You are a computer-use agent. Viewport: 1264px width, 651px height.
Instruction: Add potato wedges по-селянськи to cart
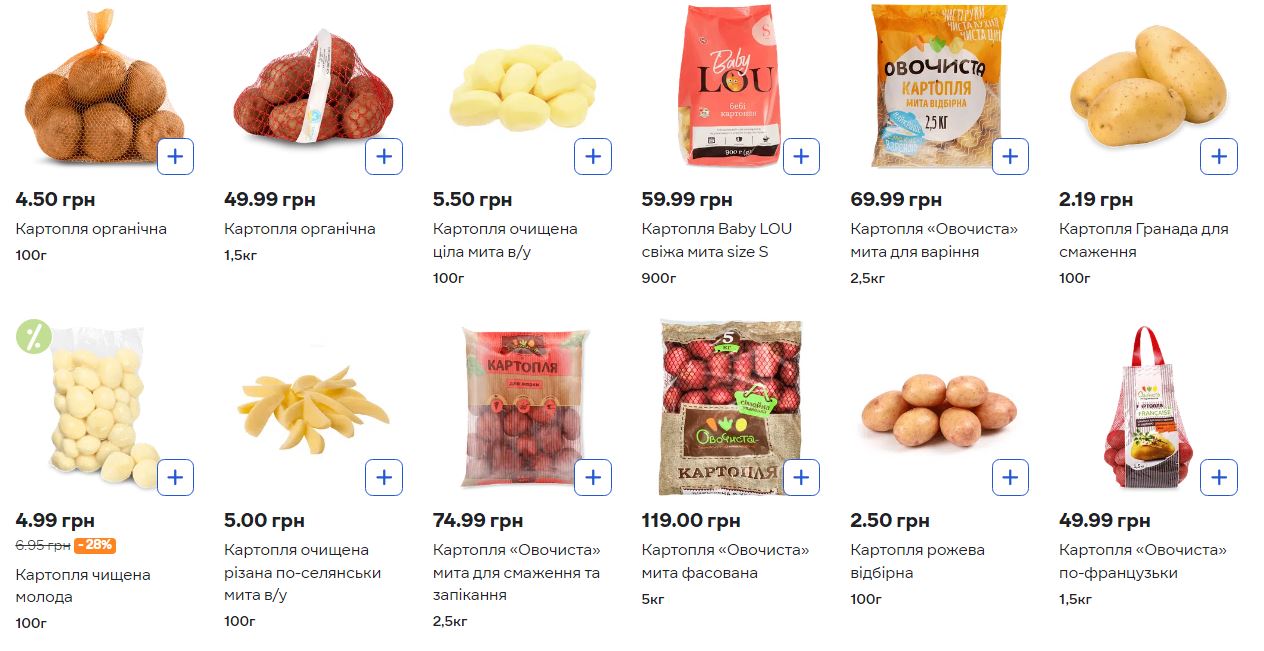[x=384, y=477]
